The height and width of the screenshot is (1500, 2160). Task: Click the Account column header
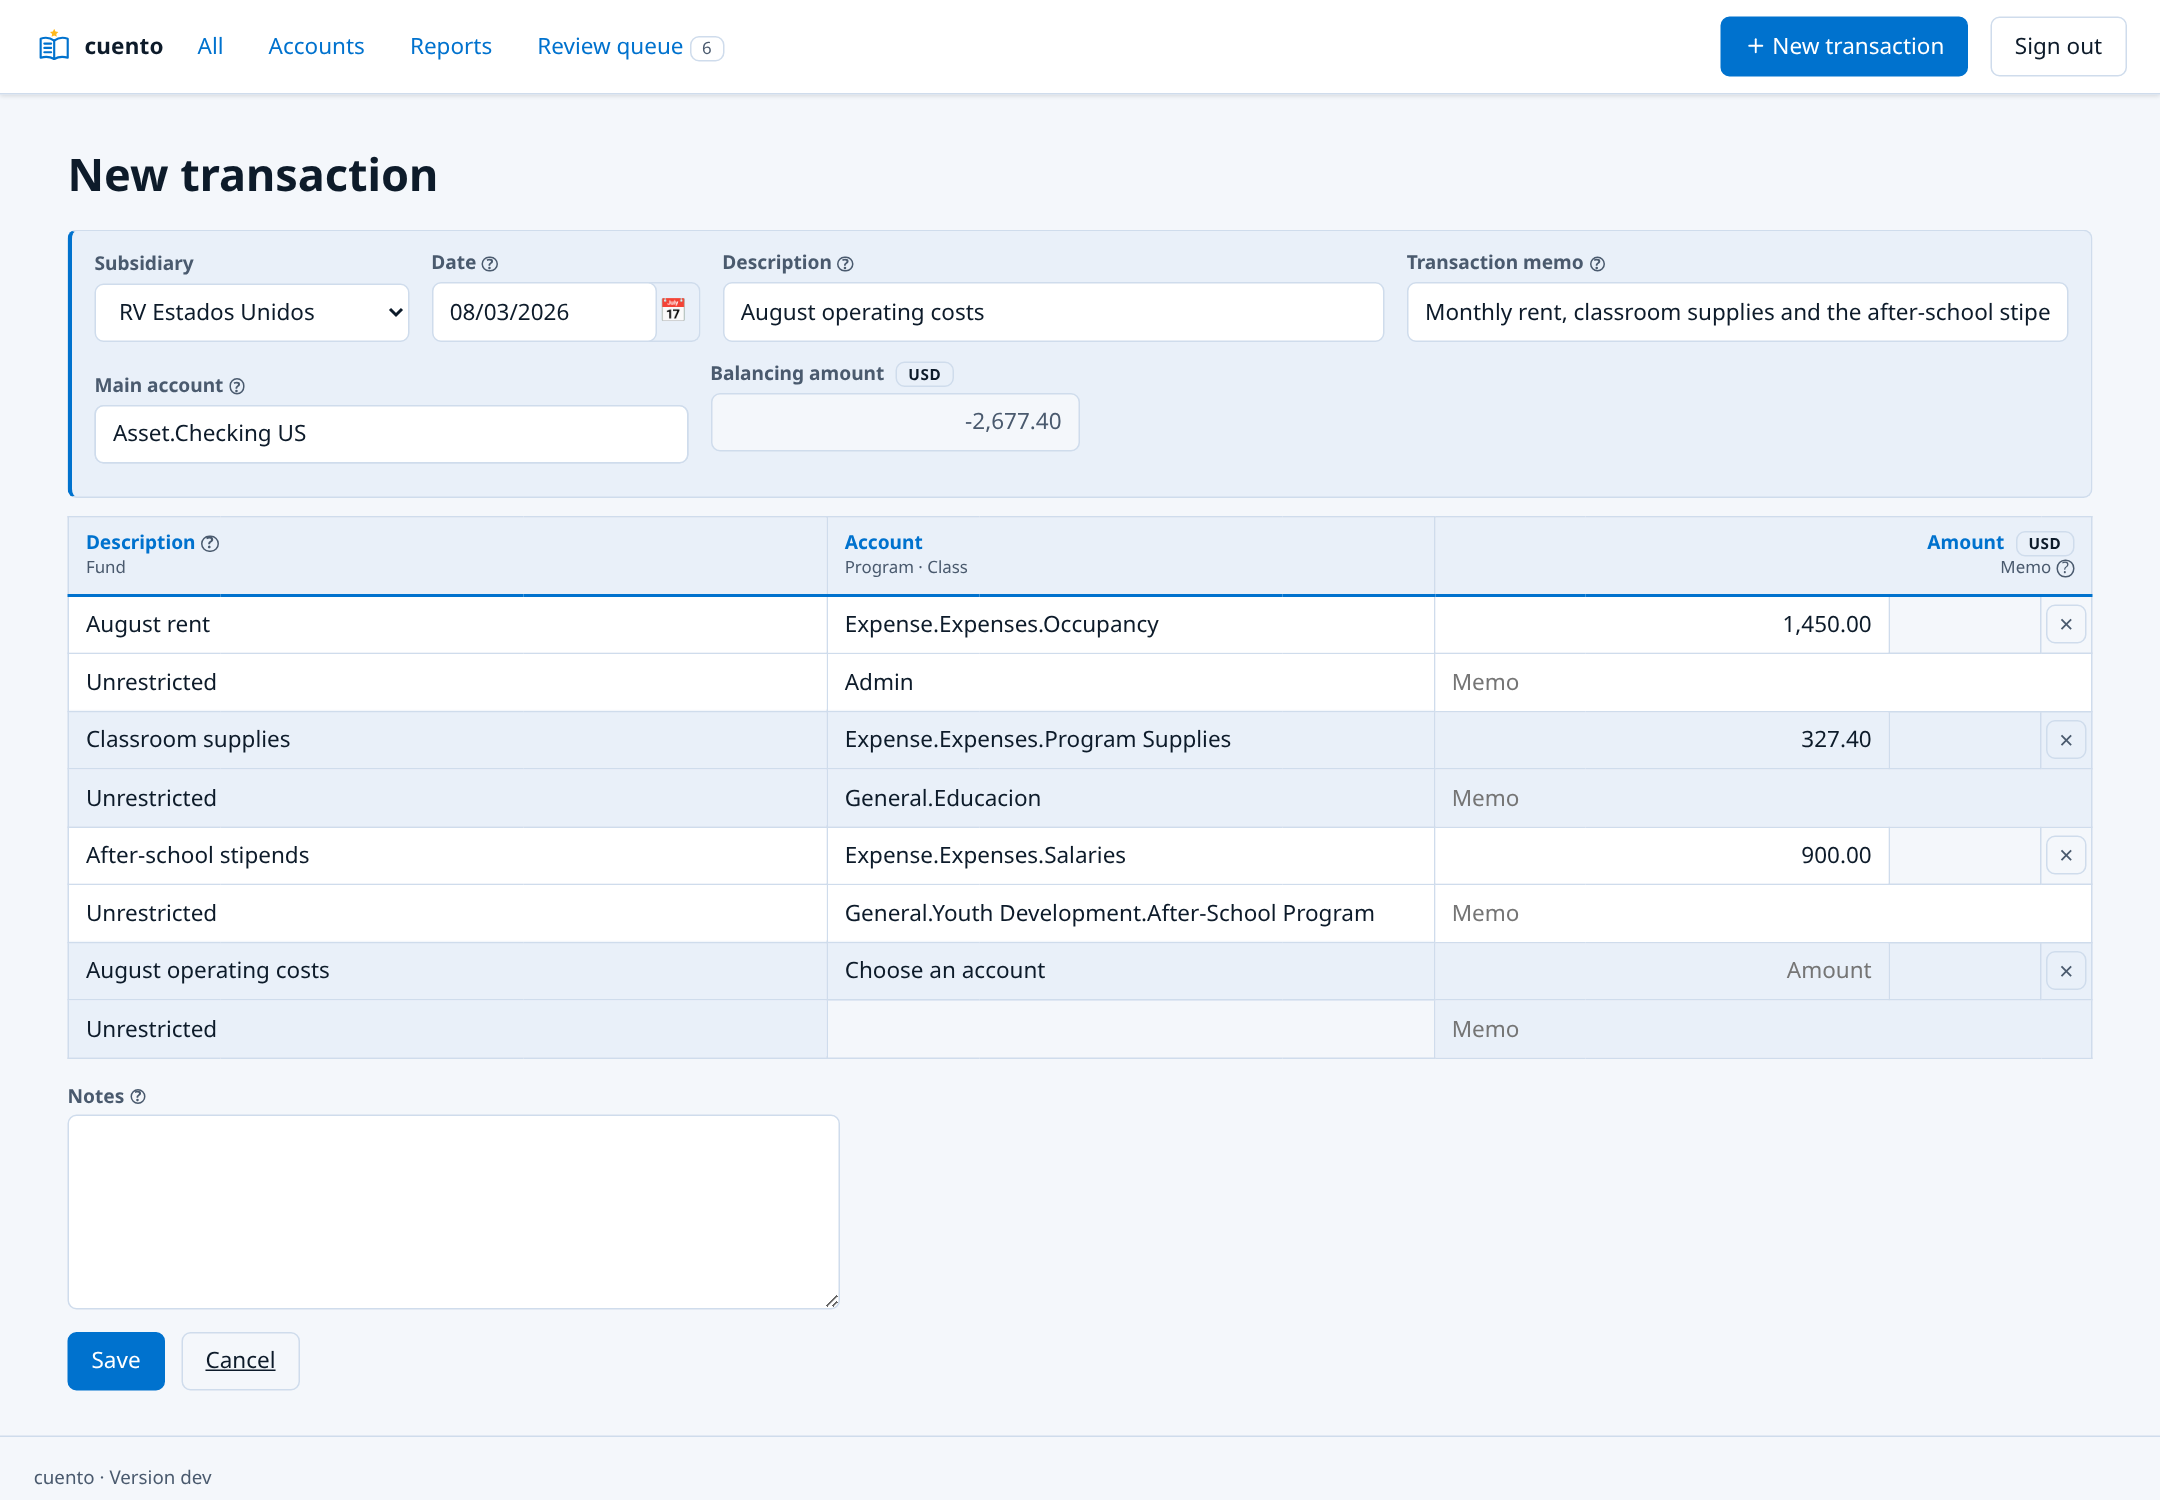[x=883, y=543]
